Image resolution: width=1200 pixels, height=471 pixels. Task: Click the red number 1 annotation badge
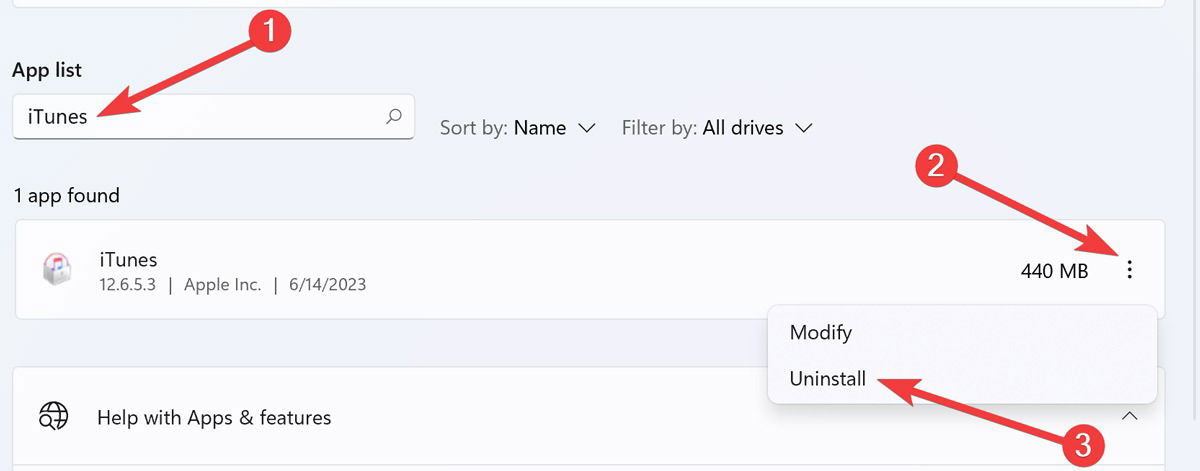click(266, 31)
